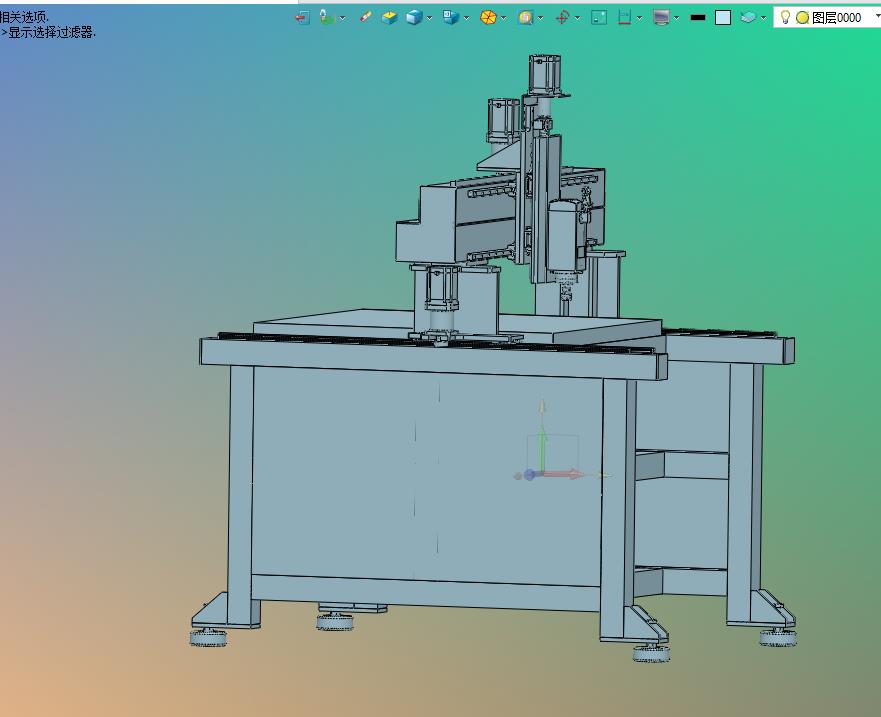Expand the zoom options dropdown arrow
This screenshot has width=881, height=717.
541,18
